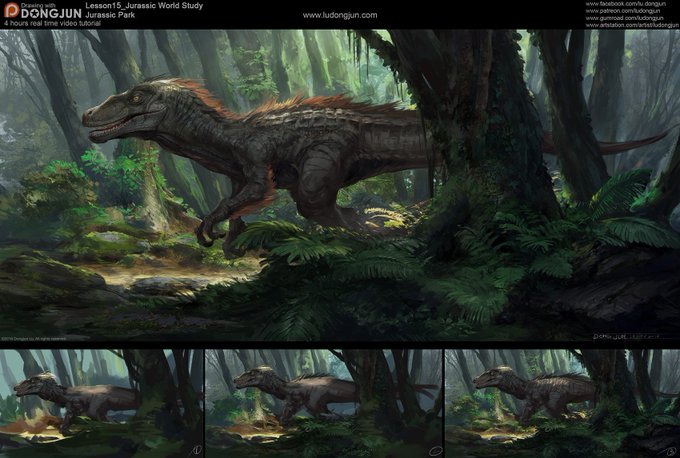Open the facebook.com/lu.dongjun link
Screen dimensions: 680x458
[626, 4]
